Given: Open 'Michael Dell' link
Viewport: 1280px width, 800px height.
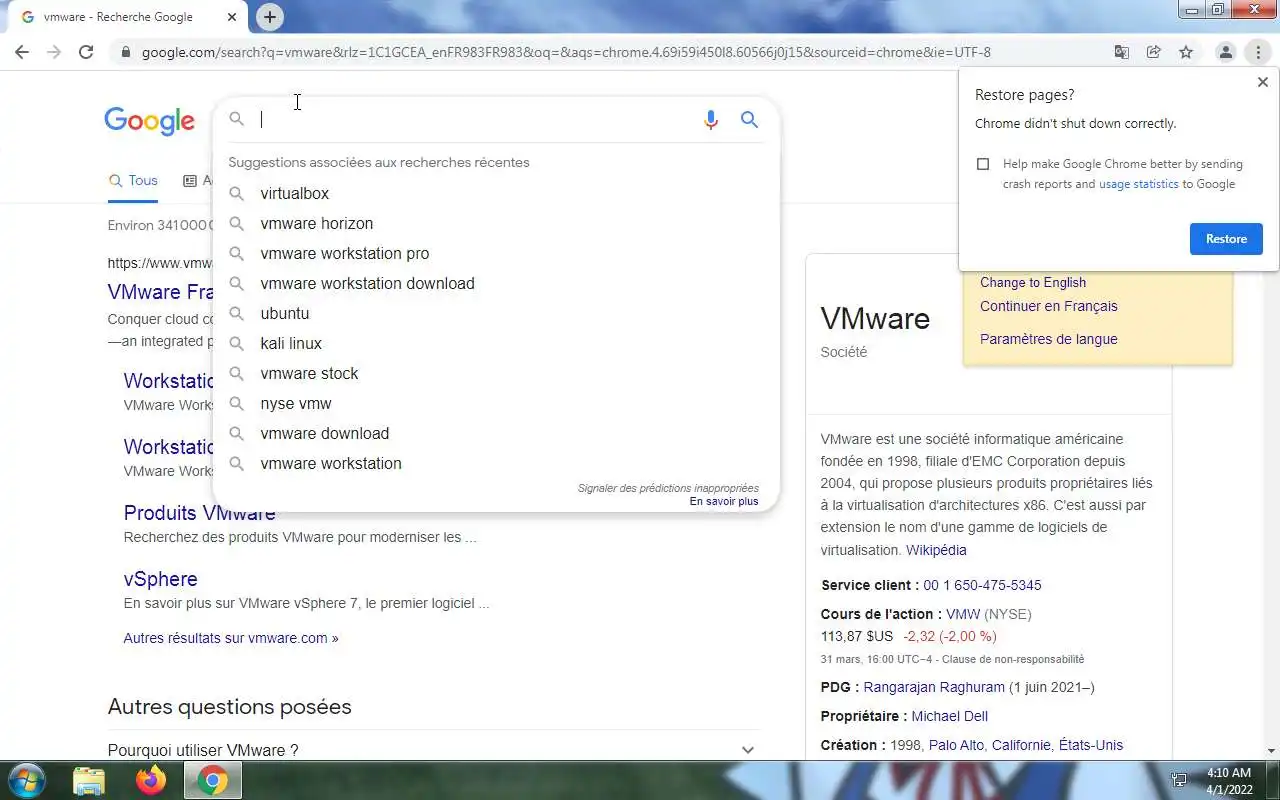Looking at the screenshot, I should [x=950, y=716].
